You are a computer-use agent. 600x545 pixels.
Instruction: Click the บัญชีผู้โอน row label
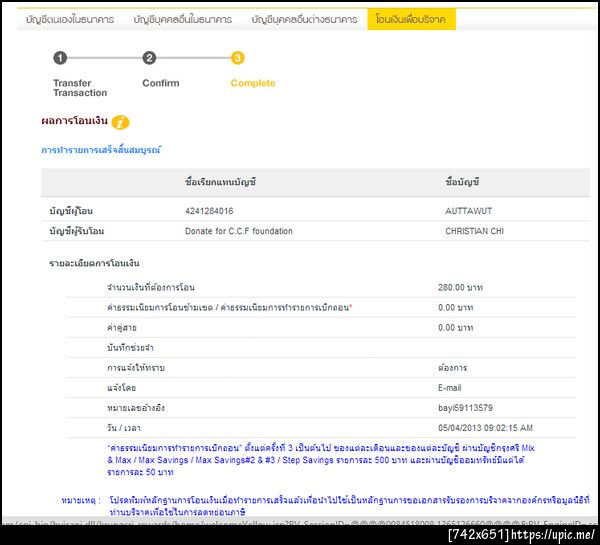click(x=71, y=211)
